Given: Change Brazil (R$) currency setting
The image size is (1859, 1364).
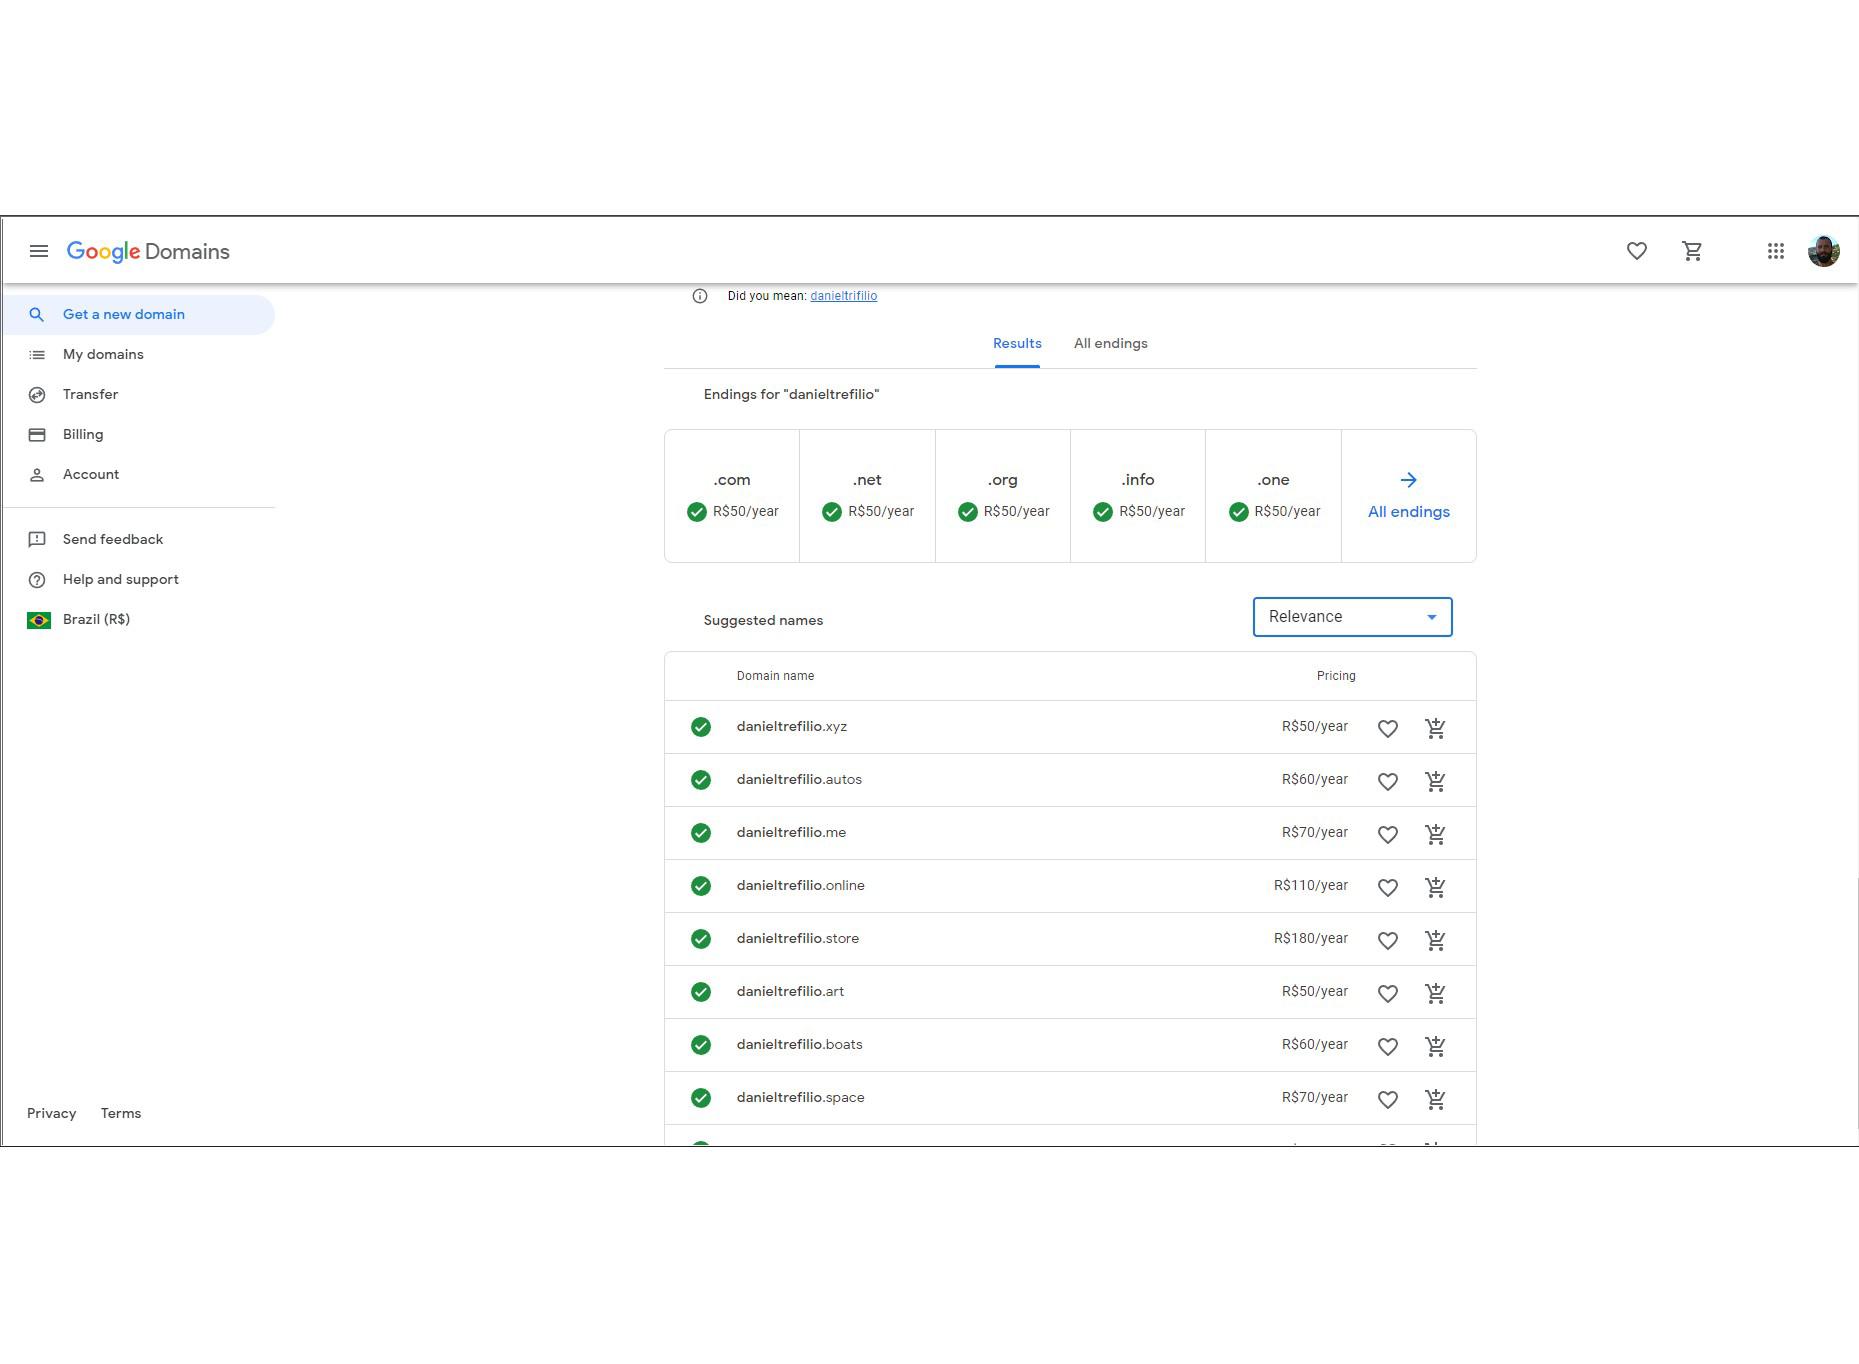Looking at the screenshot, I should [x=138, y=620].
